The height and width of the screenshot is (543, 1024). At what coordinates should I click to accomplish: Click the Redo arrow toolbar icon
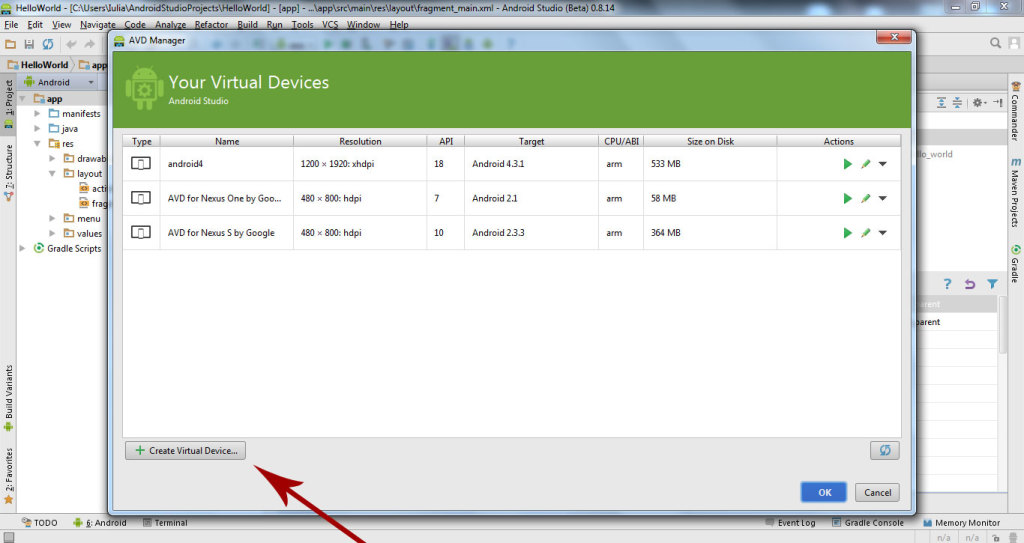[89, 44]
